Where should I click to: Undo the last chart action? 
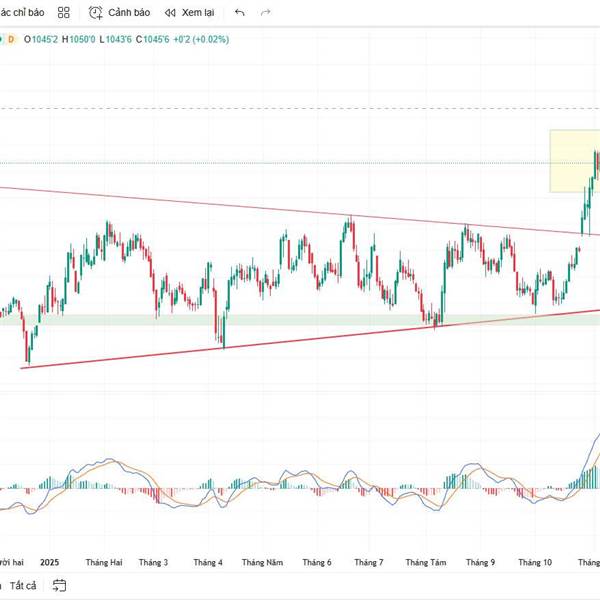tap(240, 13)
